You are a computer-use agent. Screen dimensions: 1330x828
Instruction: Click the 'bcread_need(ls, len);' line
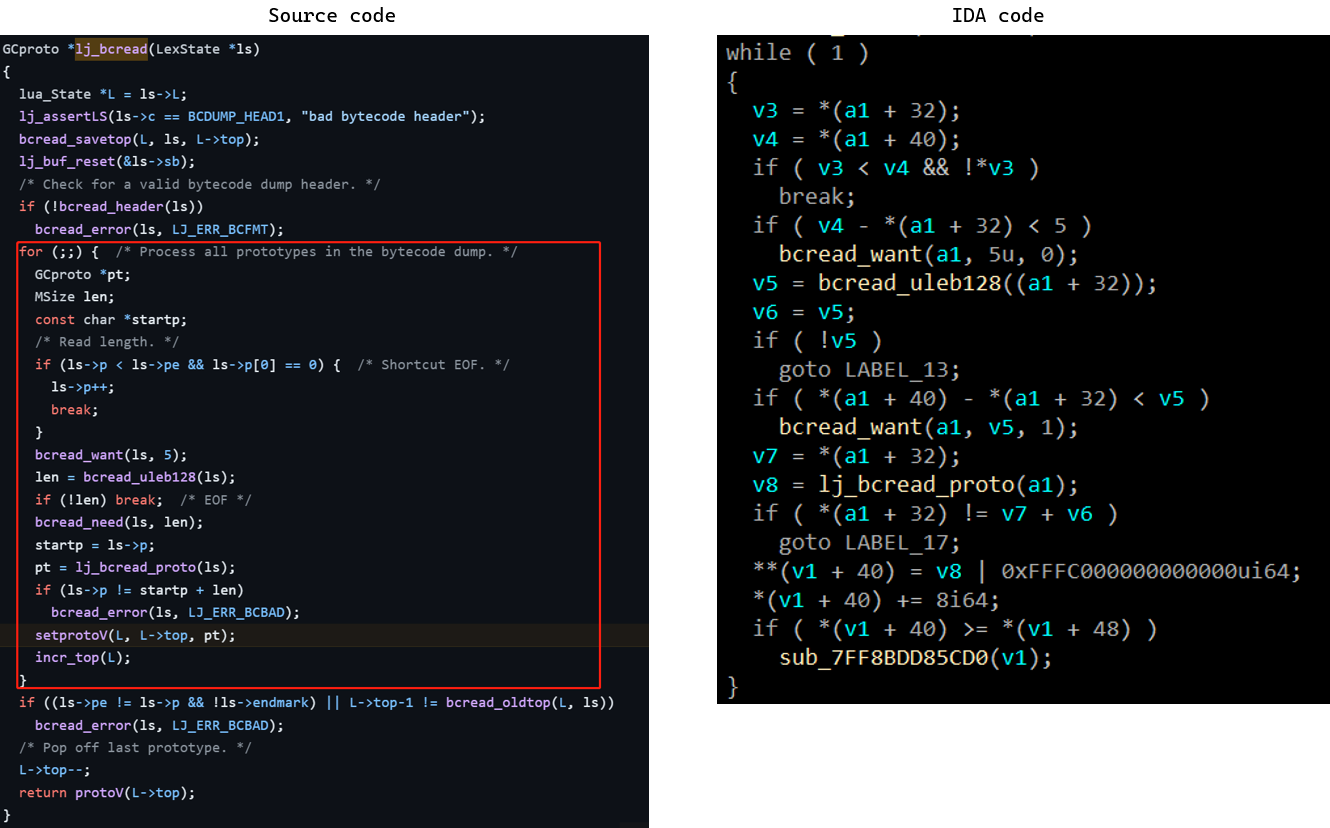coord(119,522)
